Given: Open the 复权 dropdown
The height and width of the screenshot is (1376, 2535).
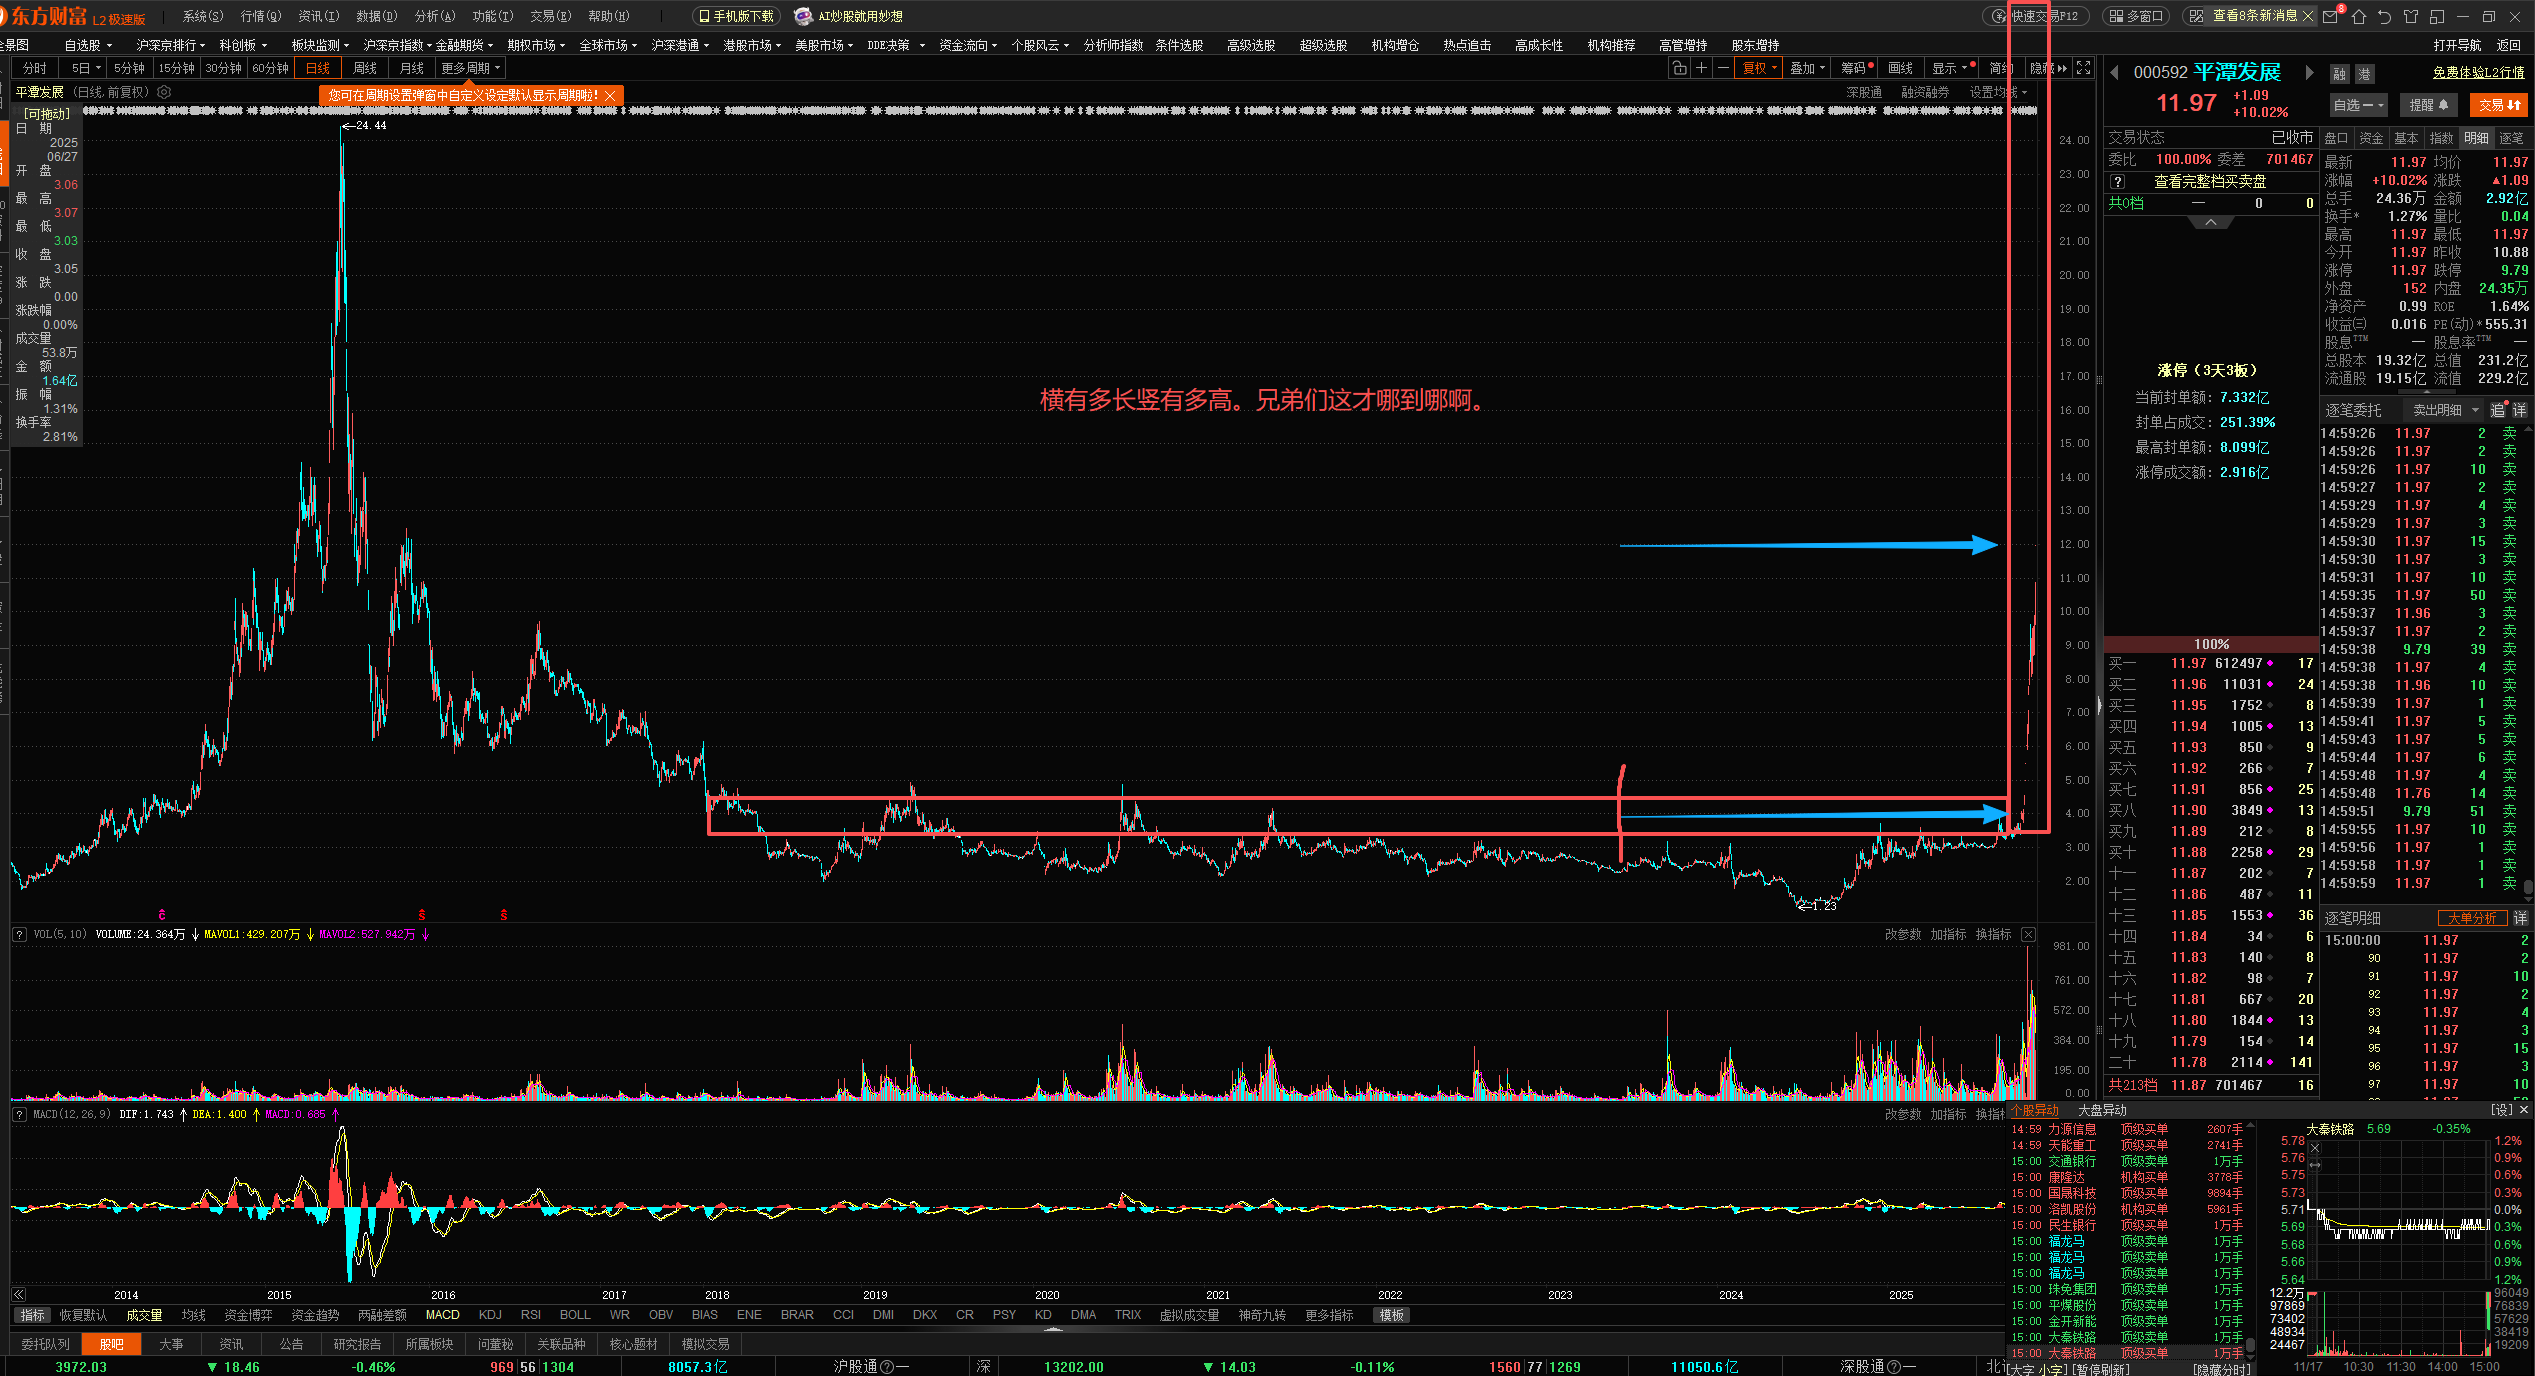Looking at the screenshot, I should 1760,68.
